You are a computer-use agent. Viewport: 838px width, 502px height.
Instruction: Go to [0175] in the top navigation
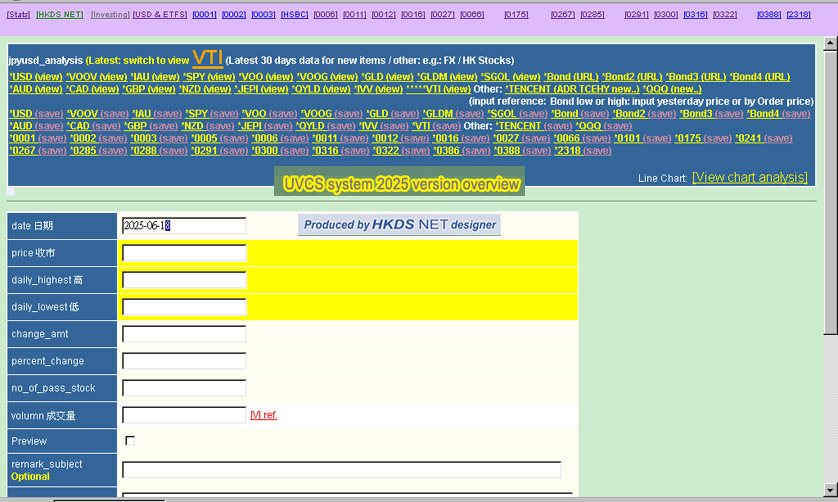516,14
